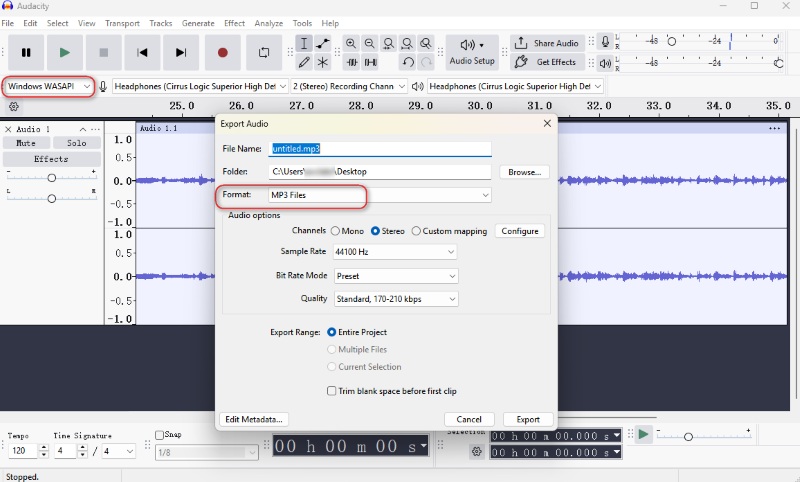800x482 pixels.
Task: Skip to start of project
Action: pos(142,53)
